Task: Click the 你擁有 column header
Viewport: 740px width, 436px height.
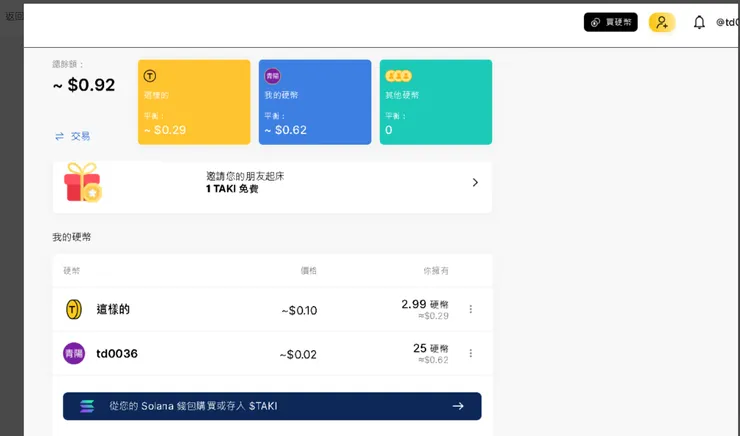Action: [x=436, y=271]
